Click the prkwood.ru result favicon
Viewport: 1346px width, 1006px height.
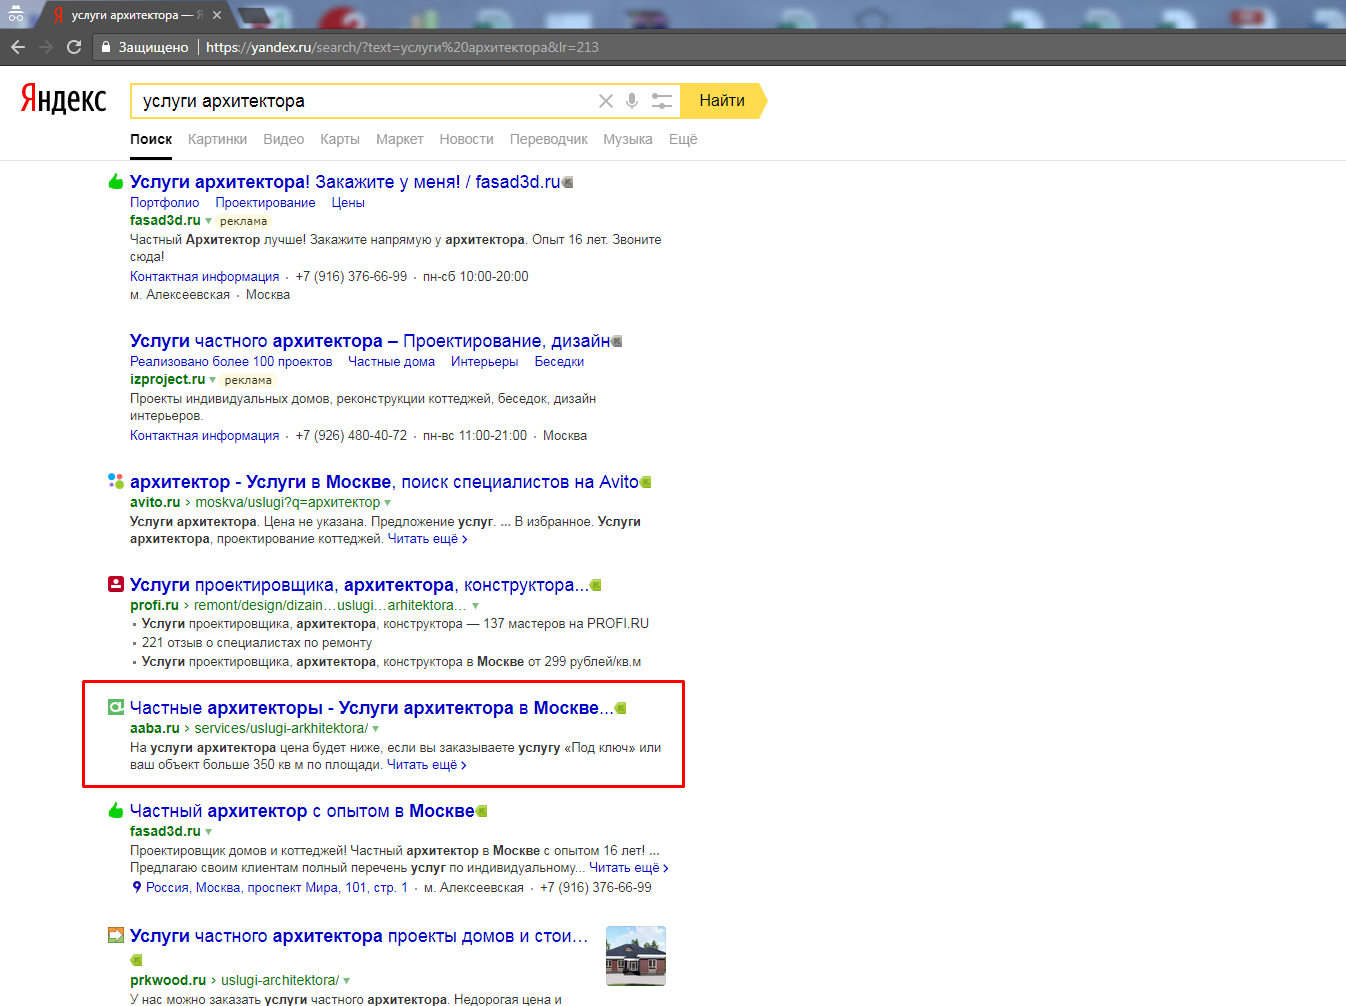click(x=116, y=935)
